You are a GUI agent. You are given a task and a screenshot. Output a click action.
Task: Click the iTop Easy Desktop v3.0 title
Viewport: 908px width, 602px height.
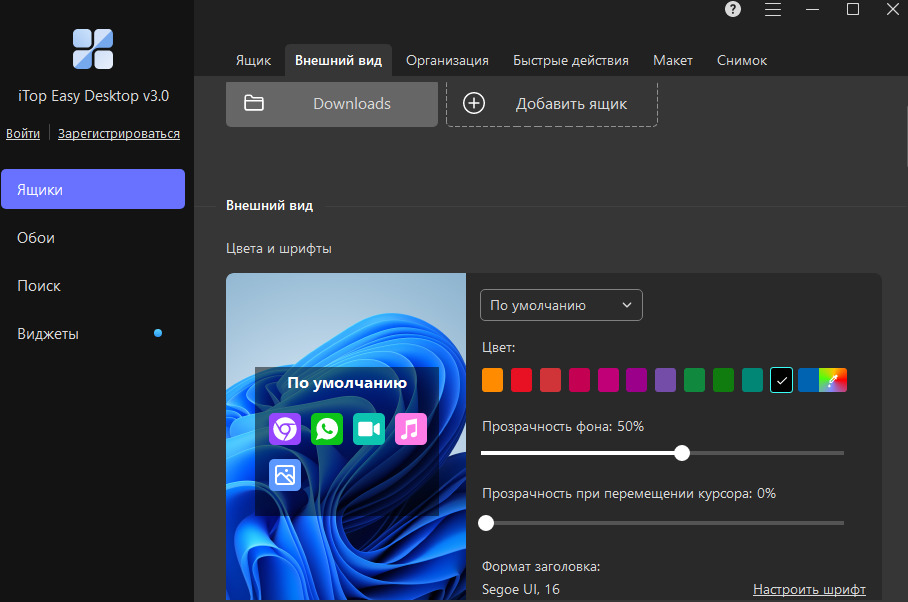93,96
